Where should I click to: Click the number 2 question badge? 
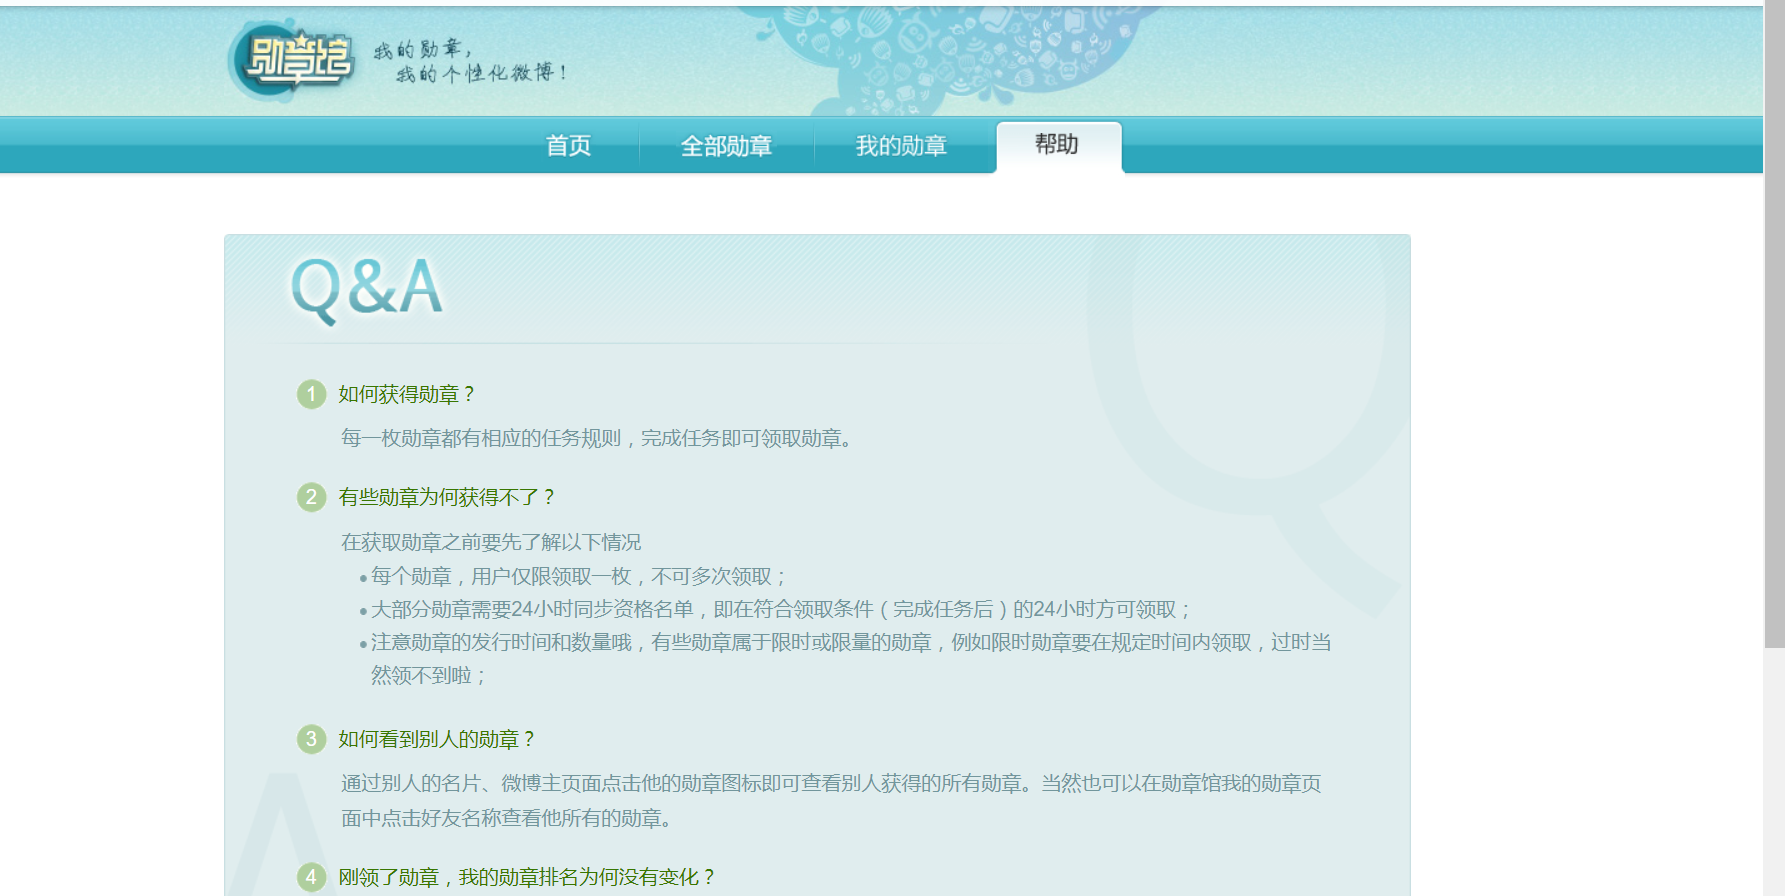[311, 497]
